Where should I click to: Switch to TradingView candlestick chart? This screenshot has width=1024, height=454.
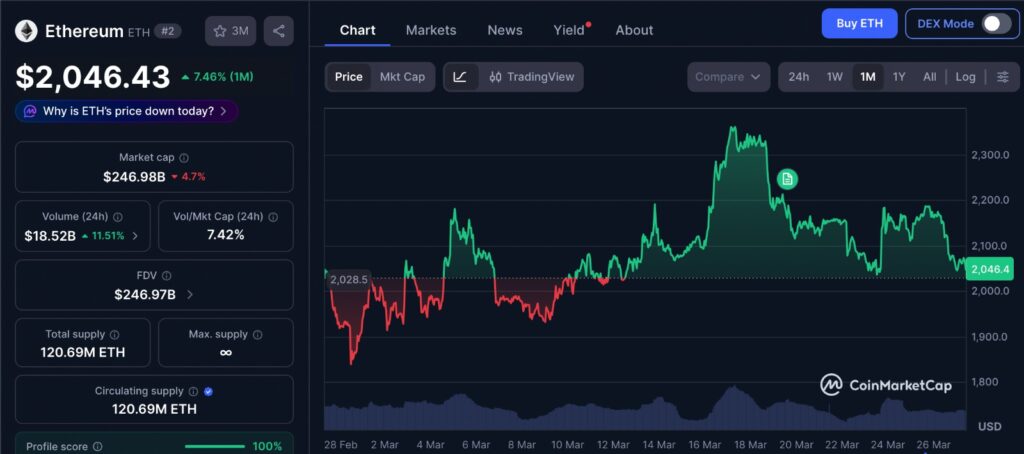click(x=532, y=77)
